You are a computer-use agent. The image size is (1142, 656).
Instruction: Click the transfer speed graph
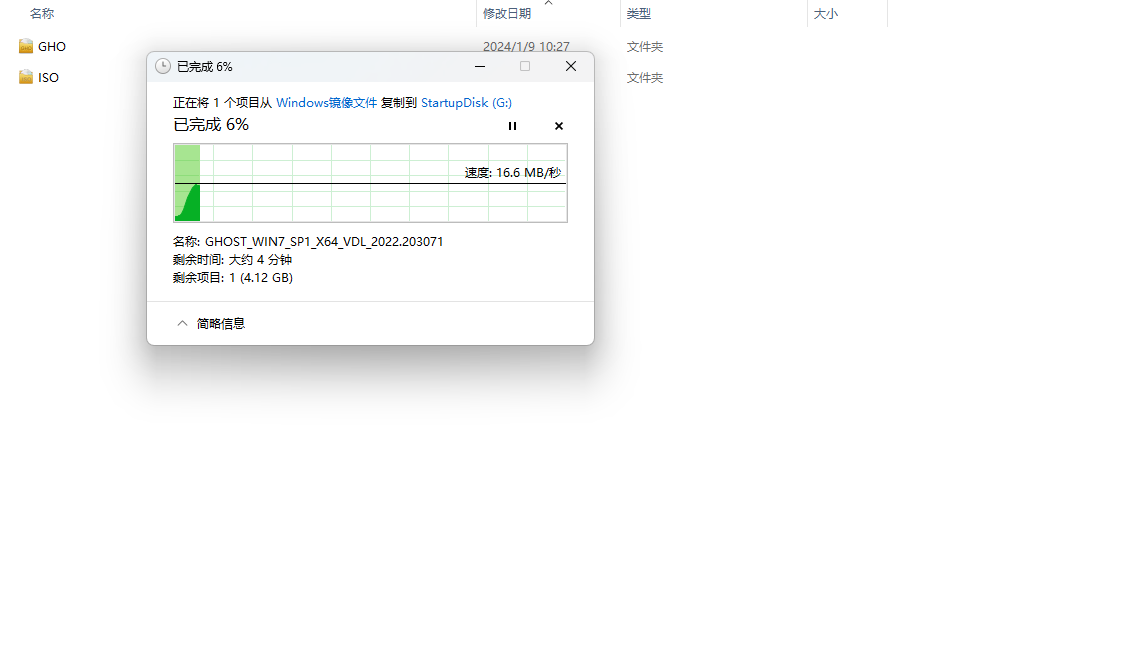click(370, 183)
